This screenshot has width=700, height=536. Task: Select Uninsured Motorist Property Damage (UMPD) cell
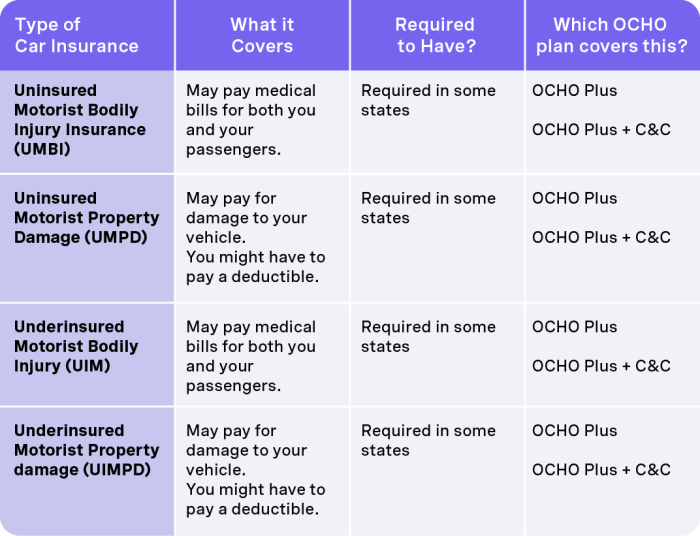pos(87,218)
